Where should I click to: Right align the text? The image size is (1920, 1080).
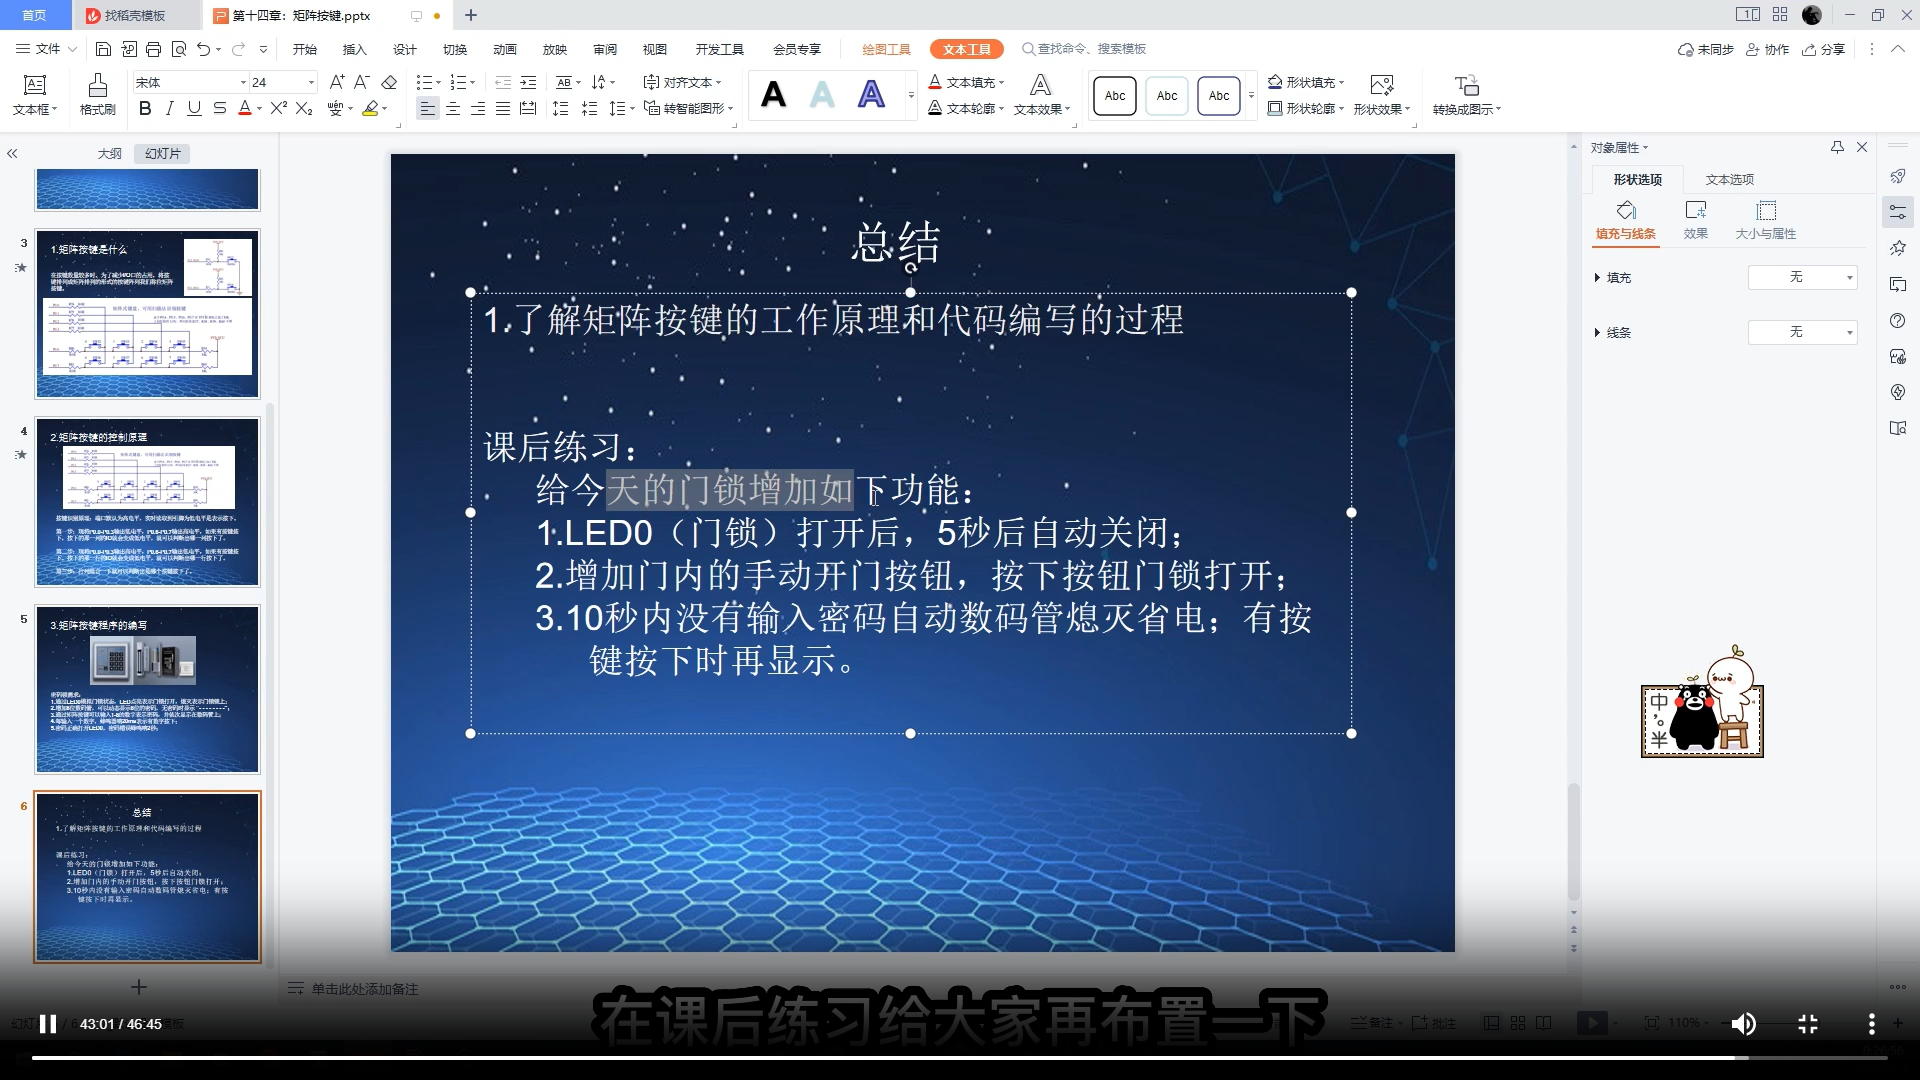pyautogui.click(x=478, y=108)
